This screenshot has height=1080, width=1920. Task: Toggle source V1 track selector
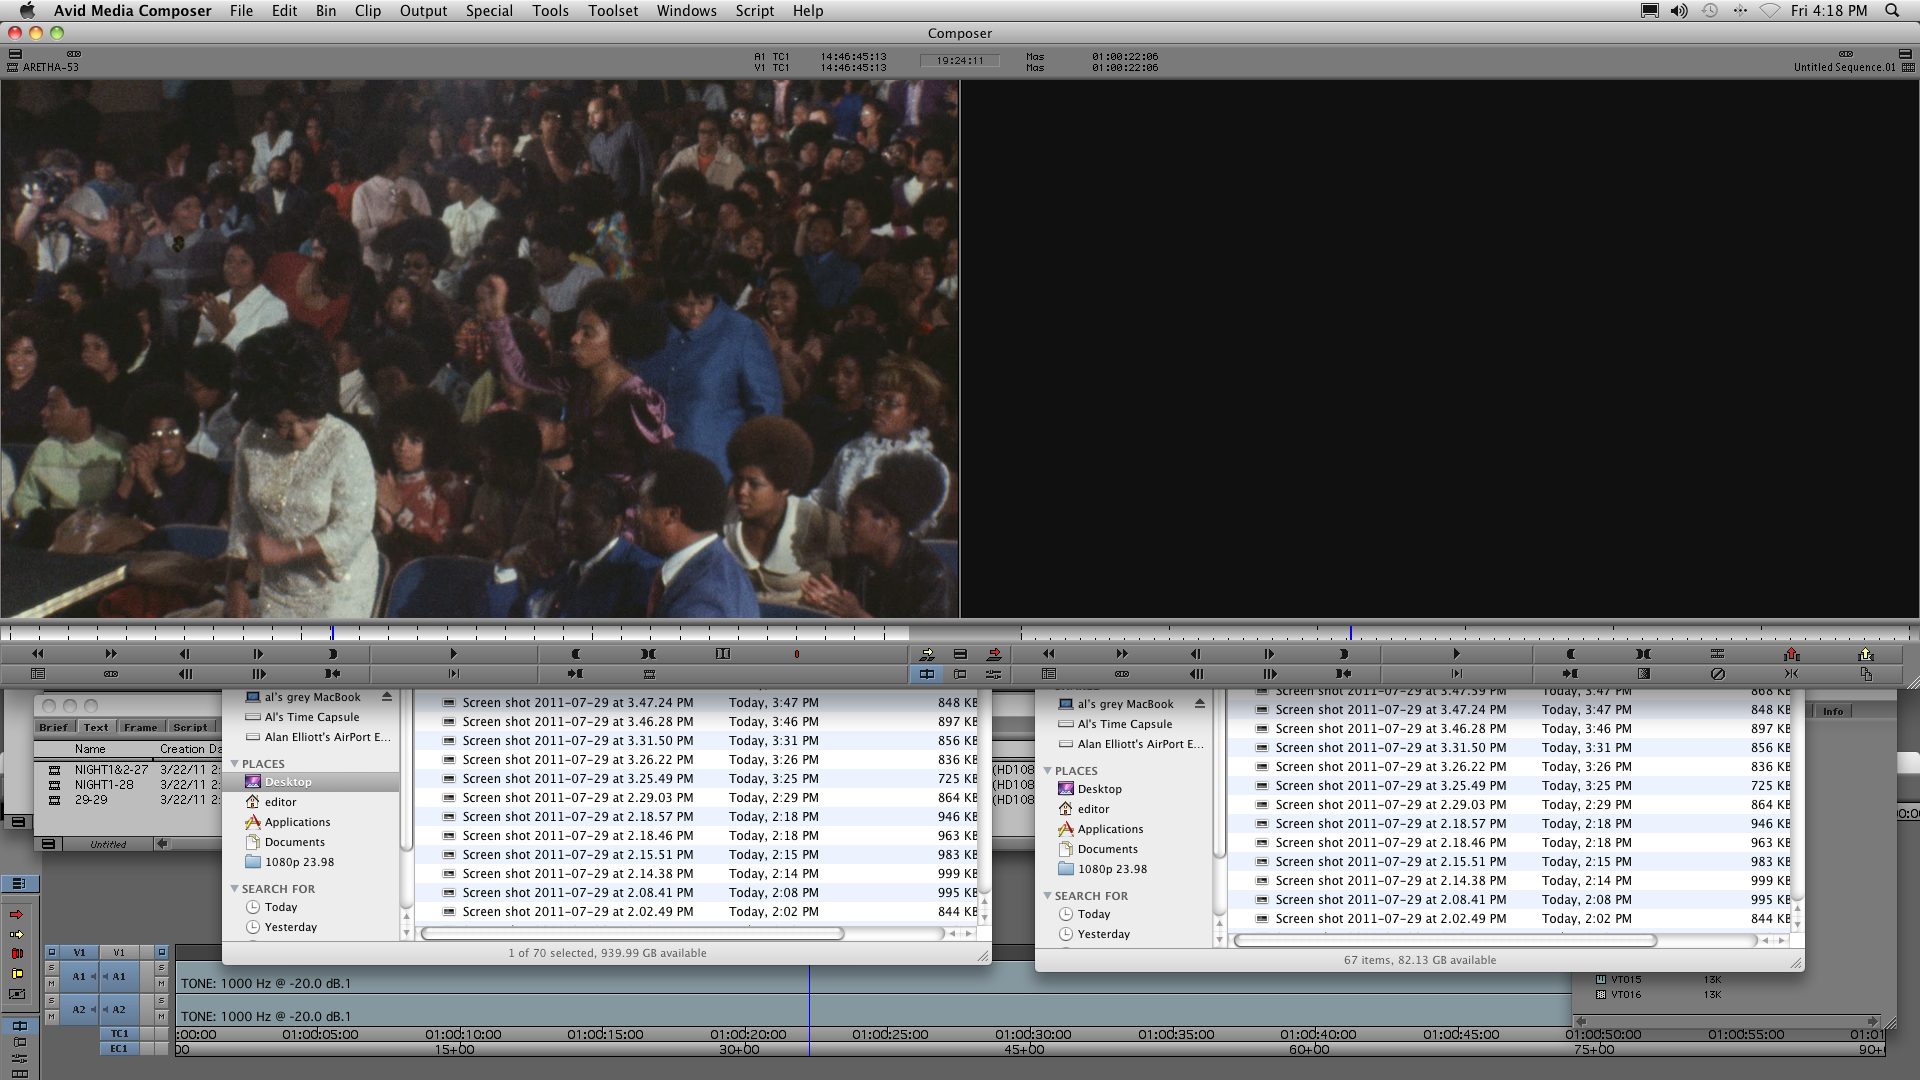[79, 952]
